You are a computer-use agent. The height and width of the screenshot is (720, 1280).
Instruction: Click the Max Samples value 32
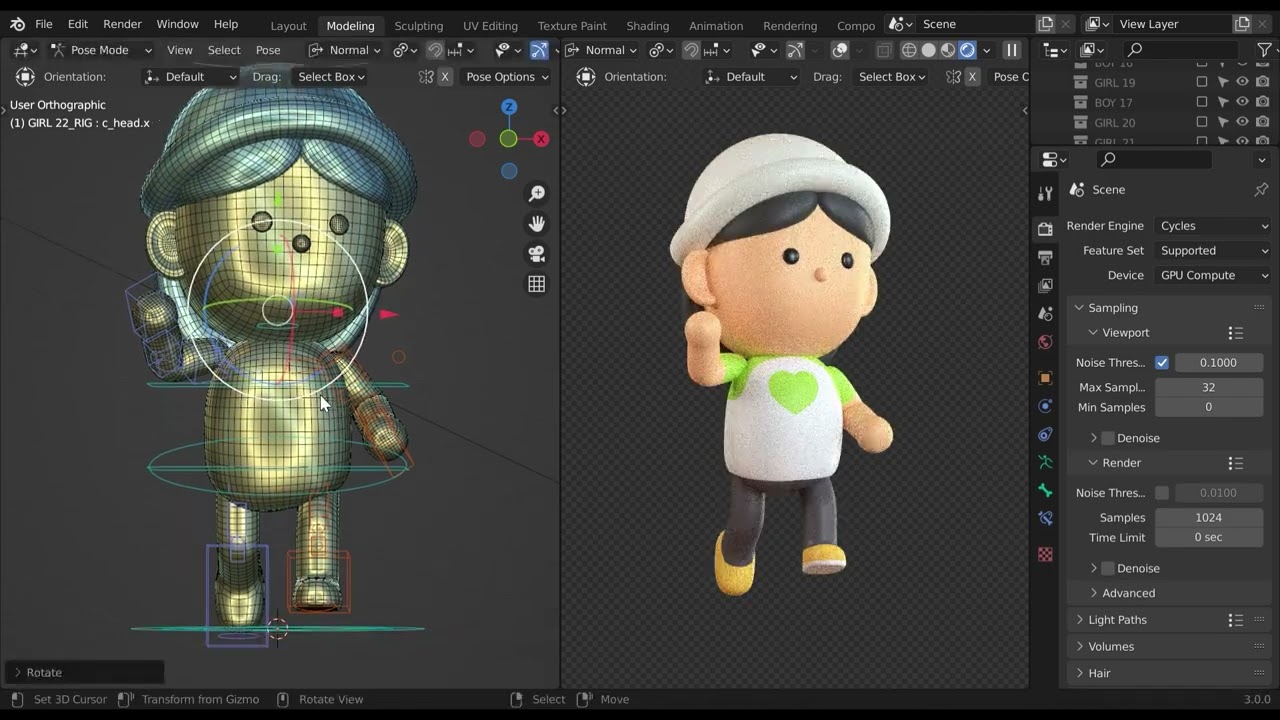(x=1209, y=387)
